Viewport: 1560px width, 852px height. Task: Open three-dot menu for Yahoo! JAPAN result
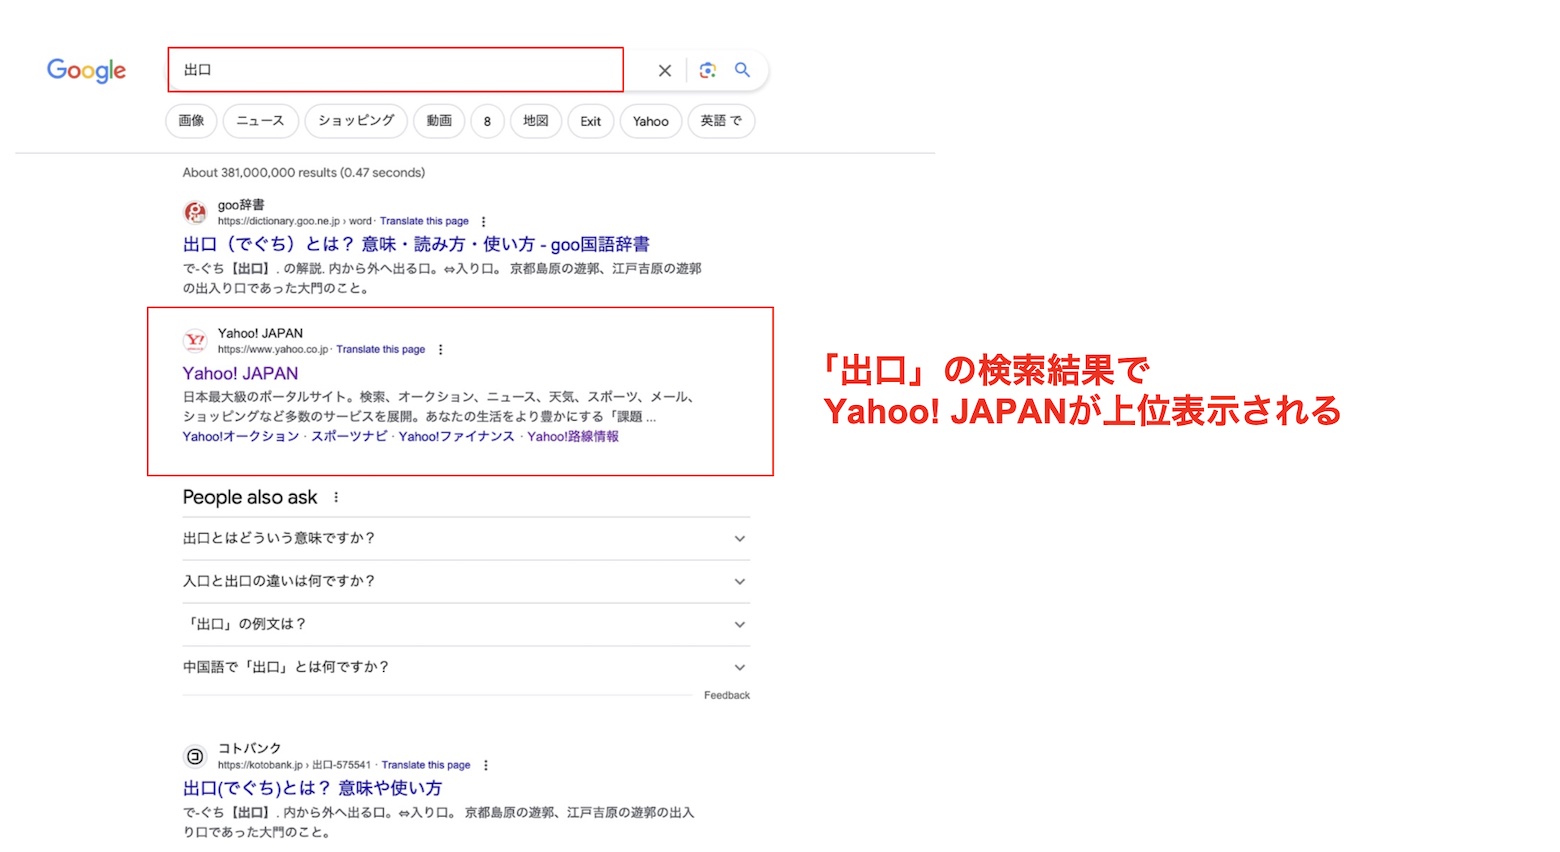[441, 350]
